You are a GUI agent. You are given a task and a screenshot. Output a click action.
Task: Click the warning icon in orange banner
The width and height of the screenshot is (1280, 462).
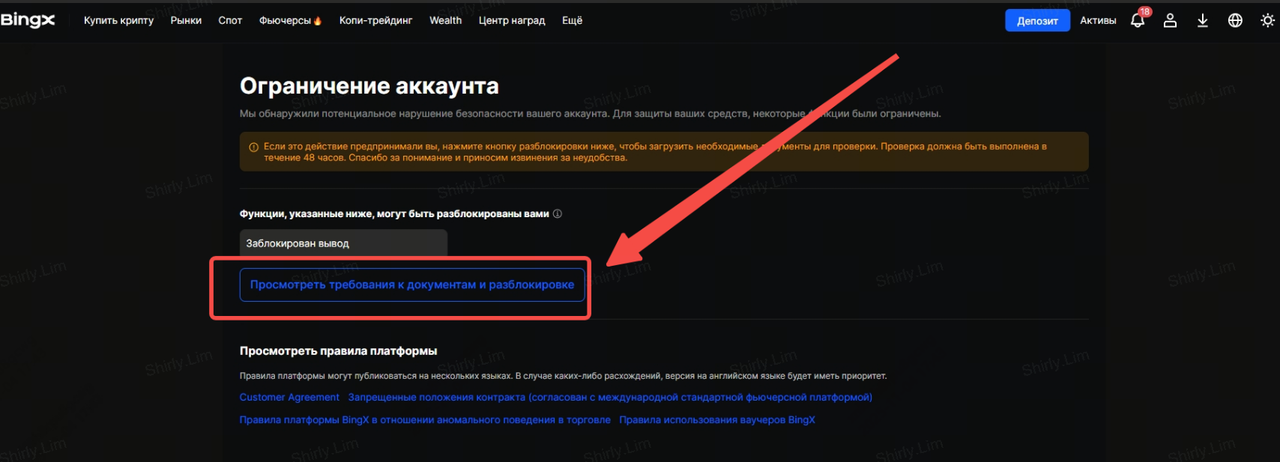point(254,147)
